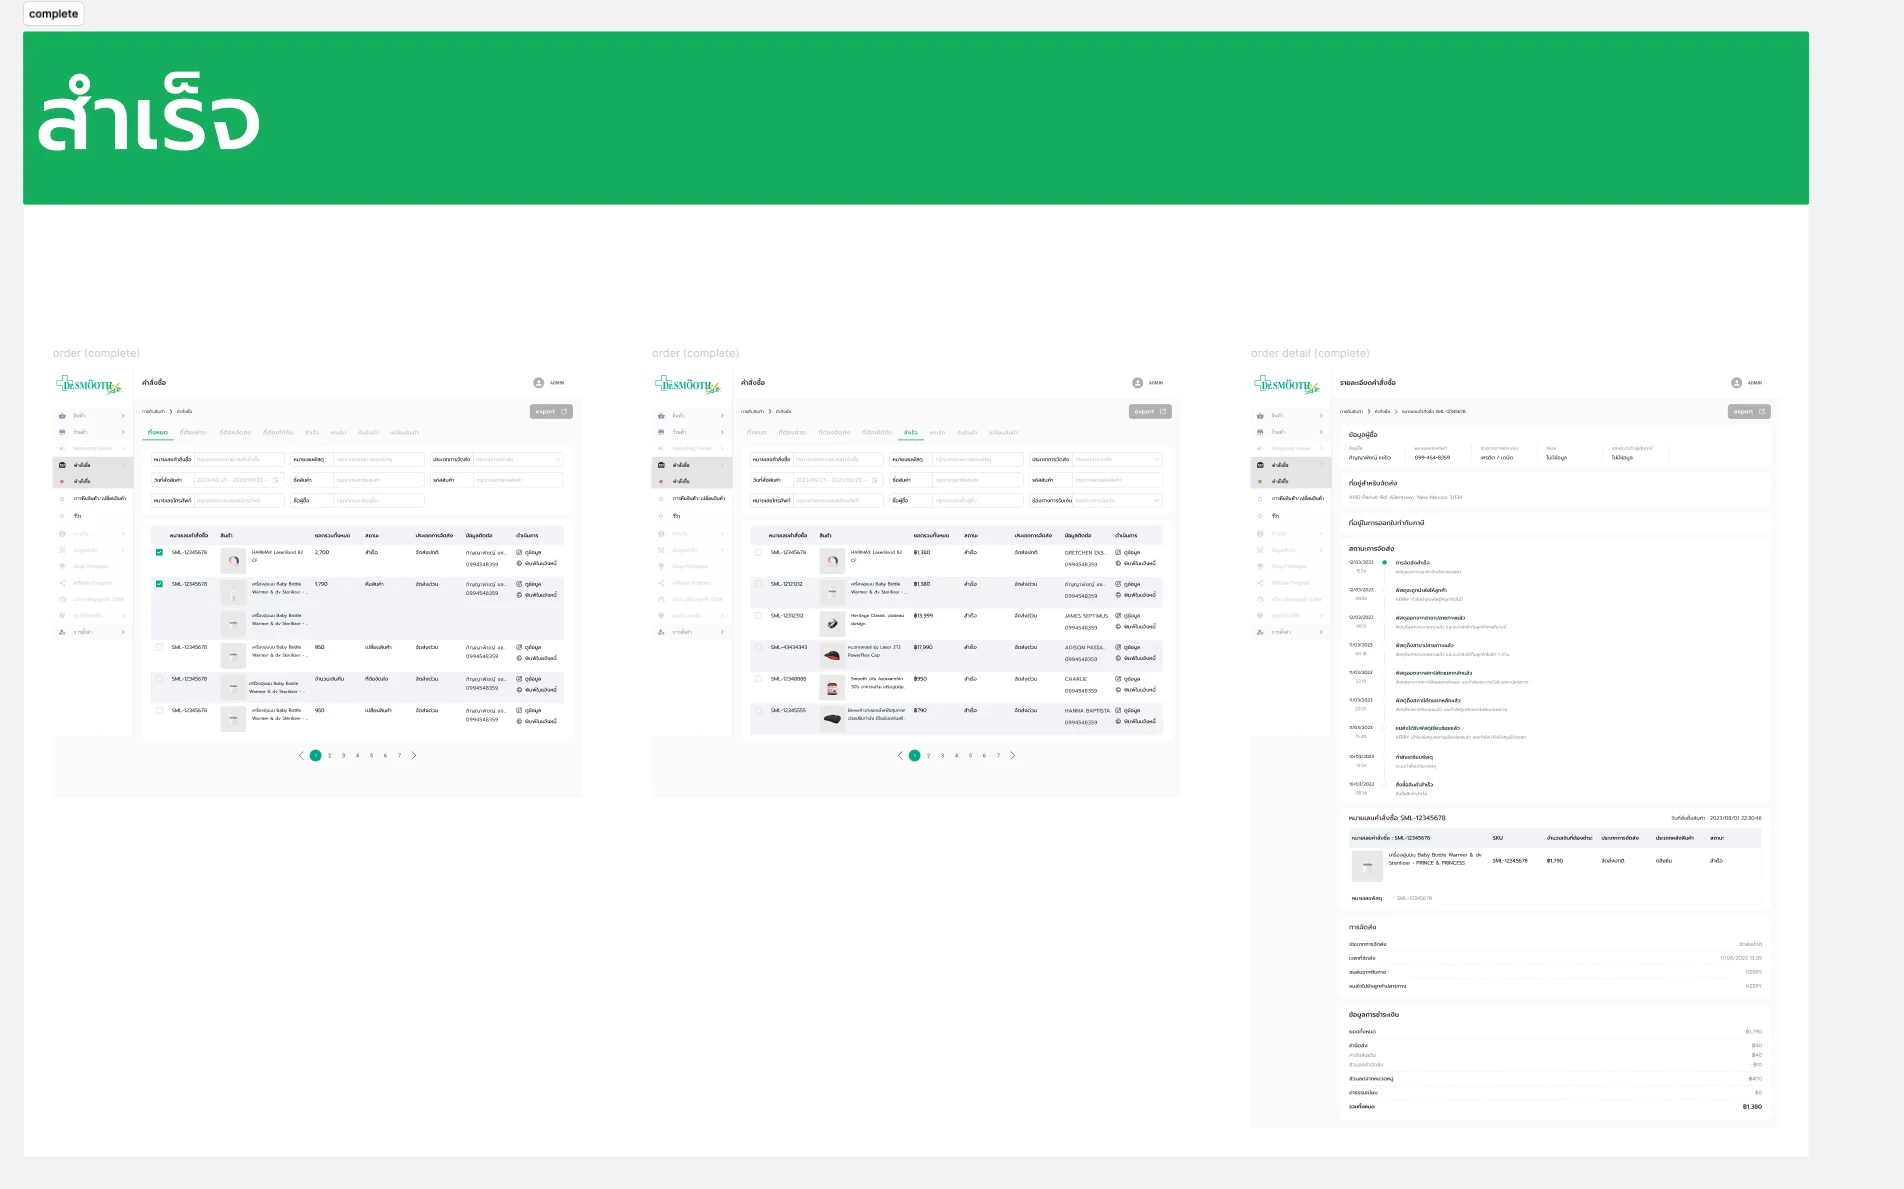Click print icon in the 1,790 order row
1904x1189 pixels.
[x=519, y=595]
